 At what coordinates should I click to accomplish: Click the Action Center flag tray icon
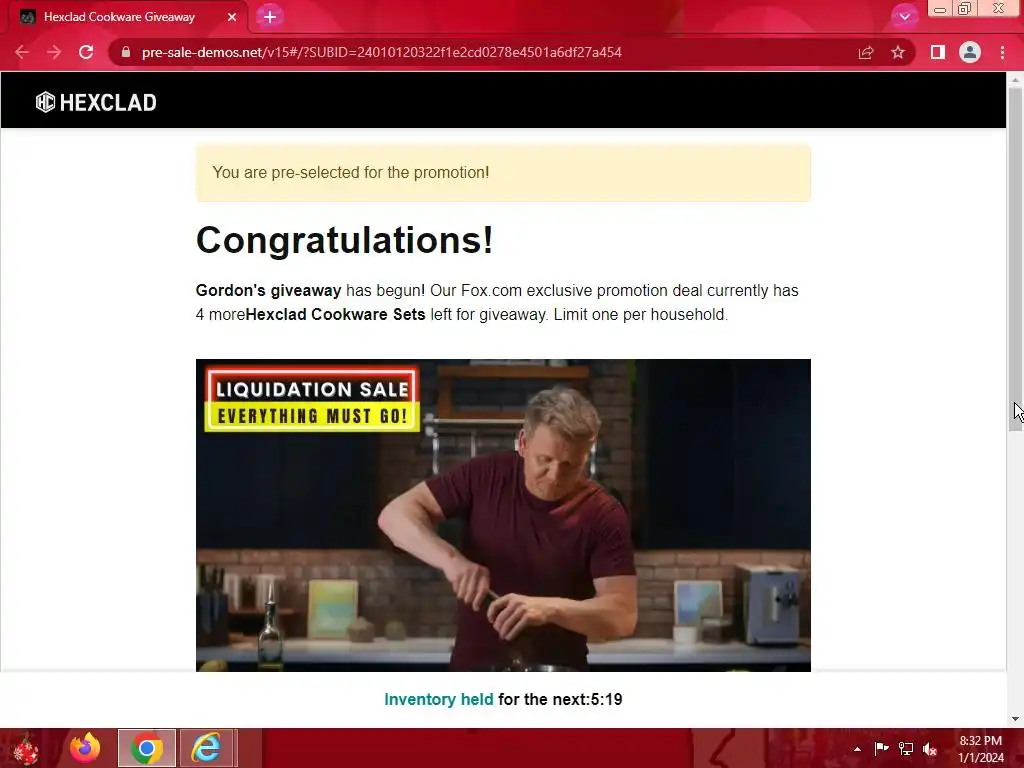click(x=881, y=748)
